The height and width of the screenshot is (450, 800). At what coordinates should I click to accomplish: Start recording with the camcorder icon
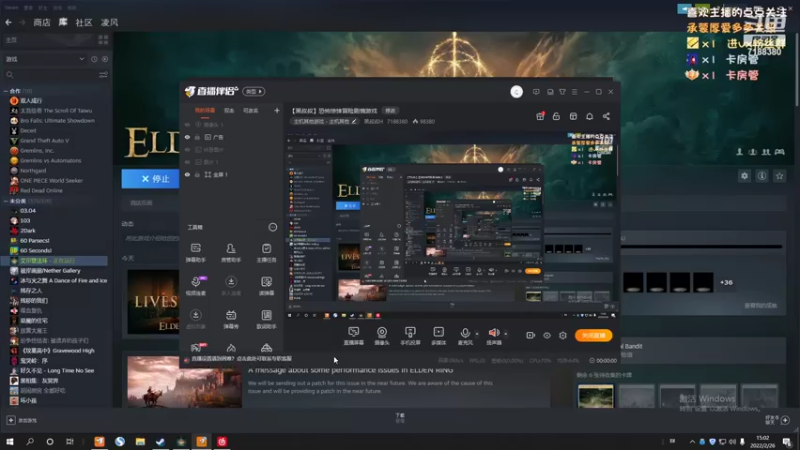[x=531, y=335]
